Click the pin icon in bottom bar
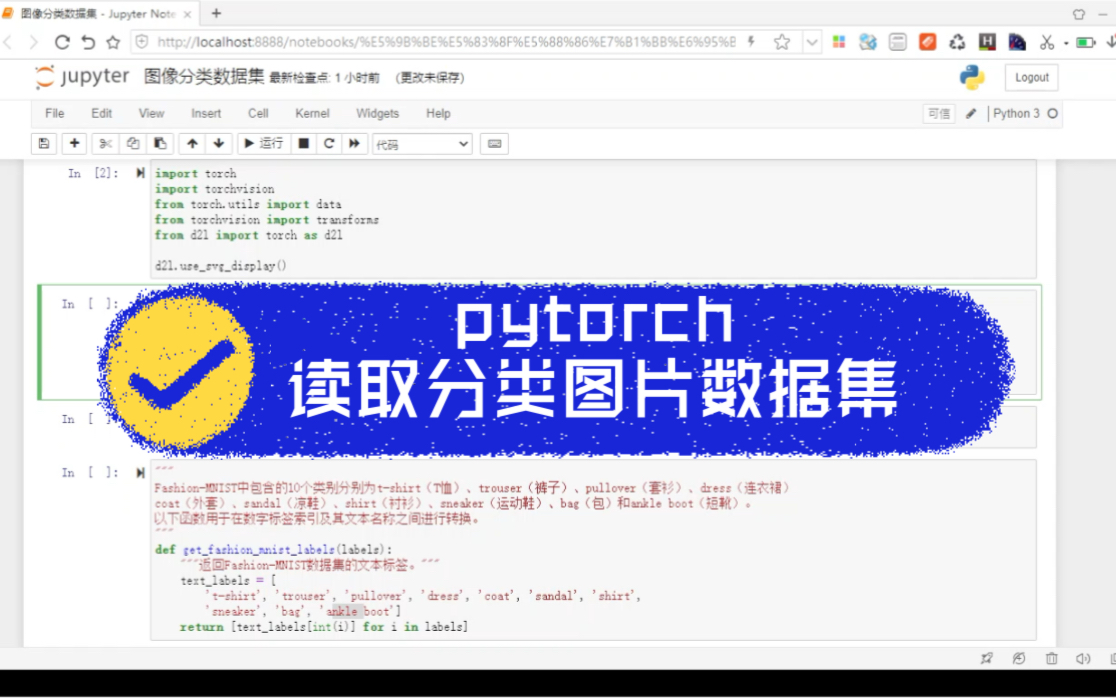The image size is (1116, 698). point(986,659)
